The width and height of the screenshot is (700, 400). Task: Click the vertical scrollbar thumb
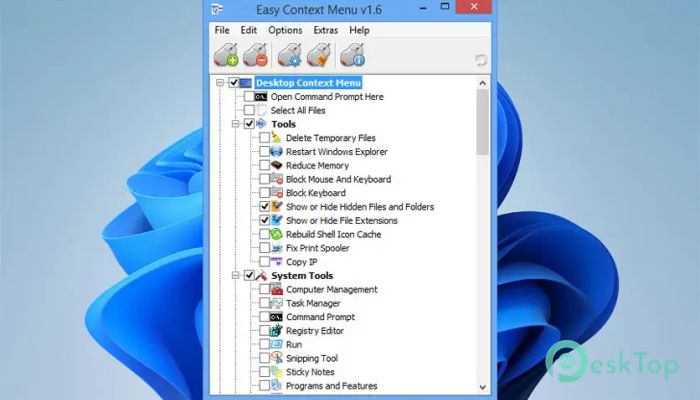click(483, 122)
